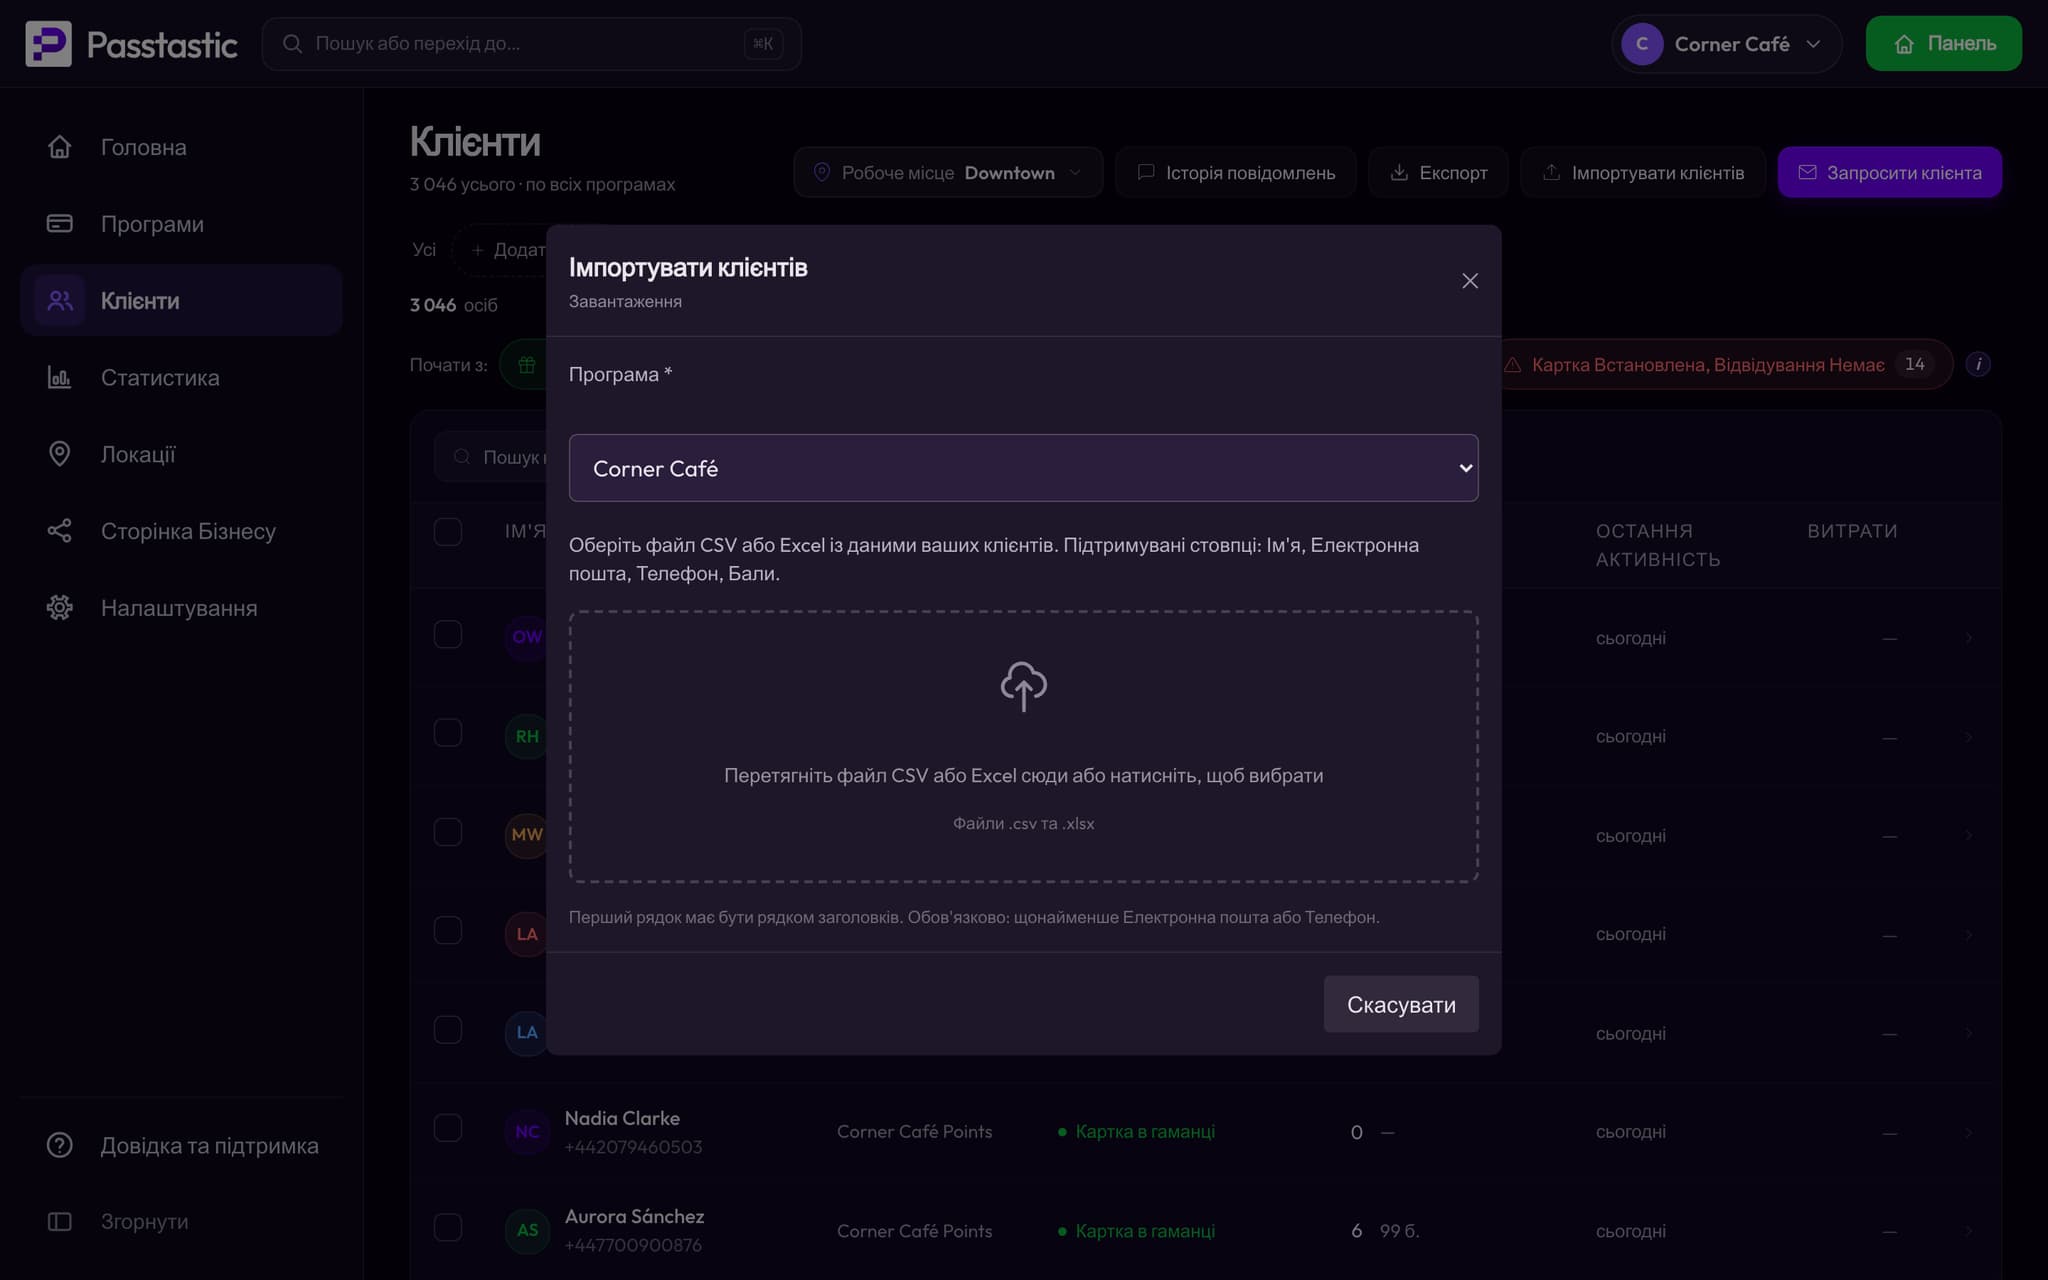
Task: Check the MW client row checkbox
Action: [448, 832]
